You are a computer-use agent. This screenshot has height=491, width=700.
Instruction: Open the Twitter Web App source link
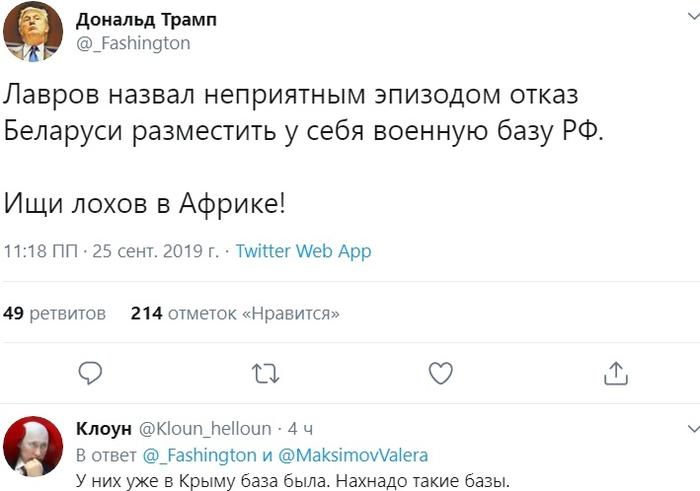coord(303,251)
